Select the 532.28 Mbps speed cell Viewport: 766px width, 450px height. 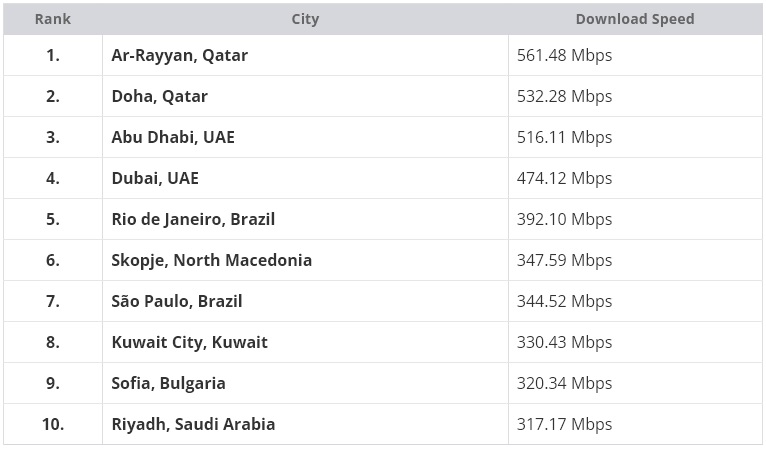click(635, 96)
